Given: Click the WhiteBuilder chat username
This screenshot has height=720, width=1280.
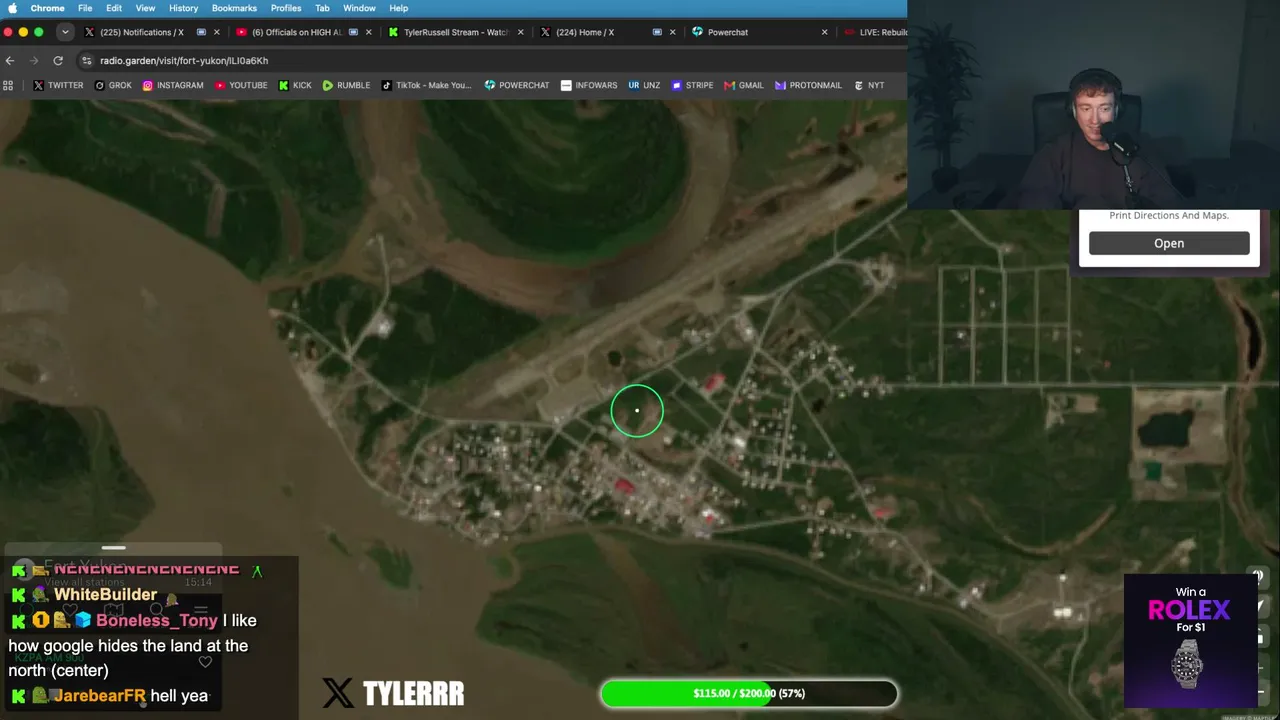Looking at the screenshot, I should (105, 595).
